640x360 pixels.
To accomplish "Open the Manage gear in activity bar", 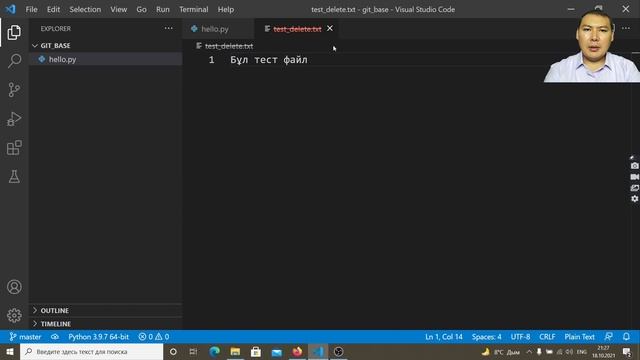I will click(14, 316).
